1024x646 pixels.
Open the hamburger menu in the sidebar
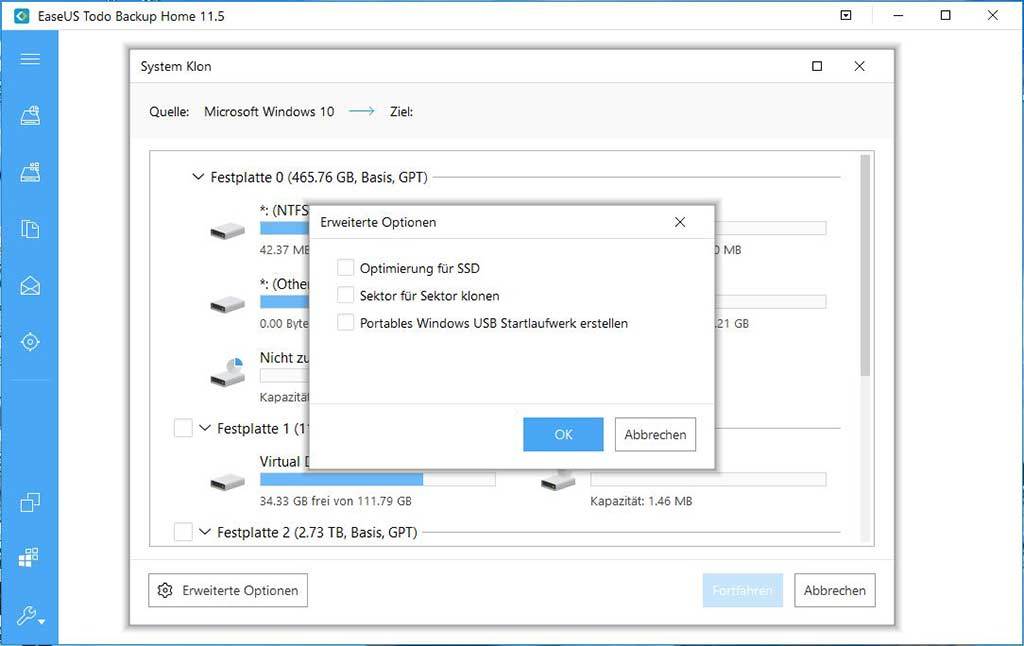coord(30,59)
